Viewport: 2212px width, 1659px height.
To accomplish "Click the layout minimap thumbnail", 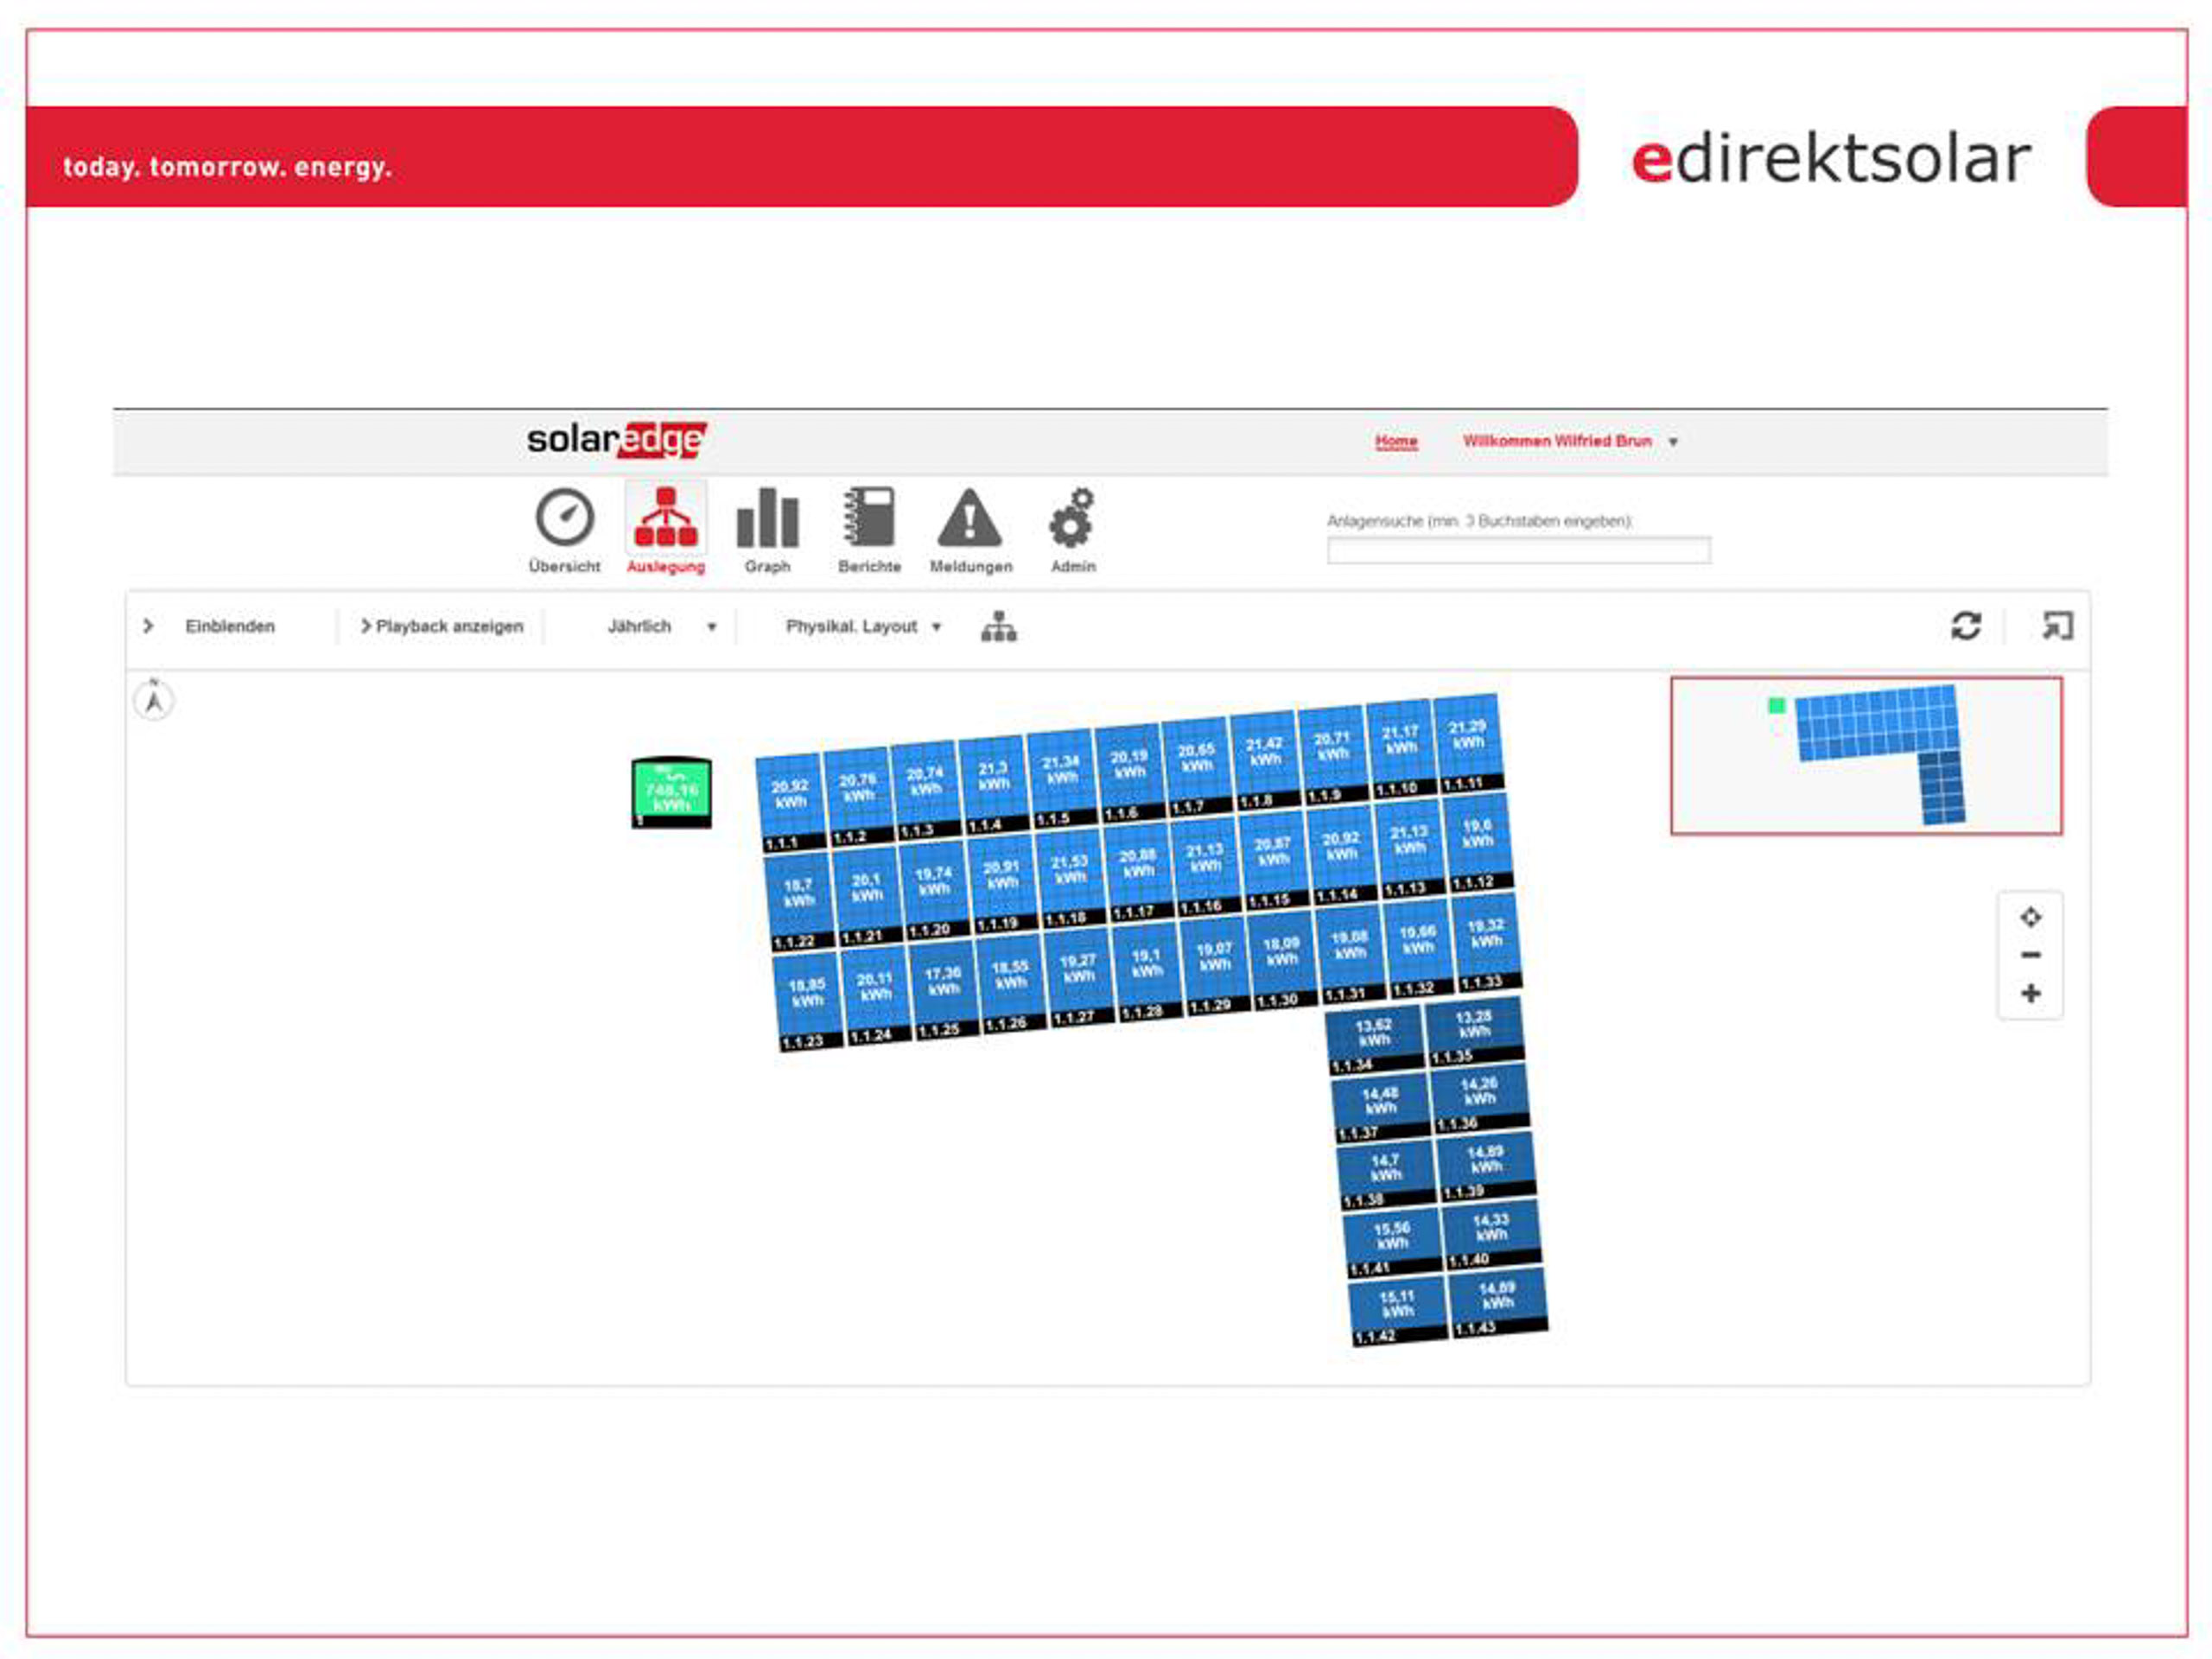I will tap(1866, 755).
